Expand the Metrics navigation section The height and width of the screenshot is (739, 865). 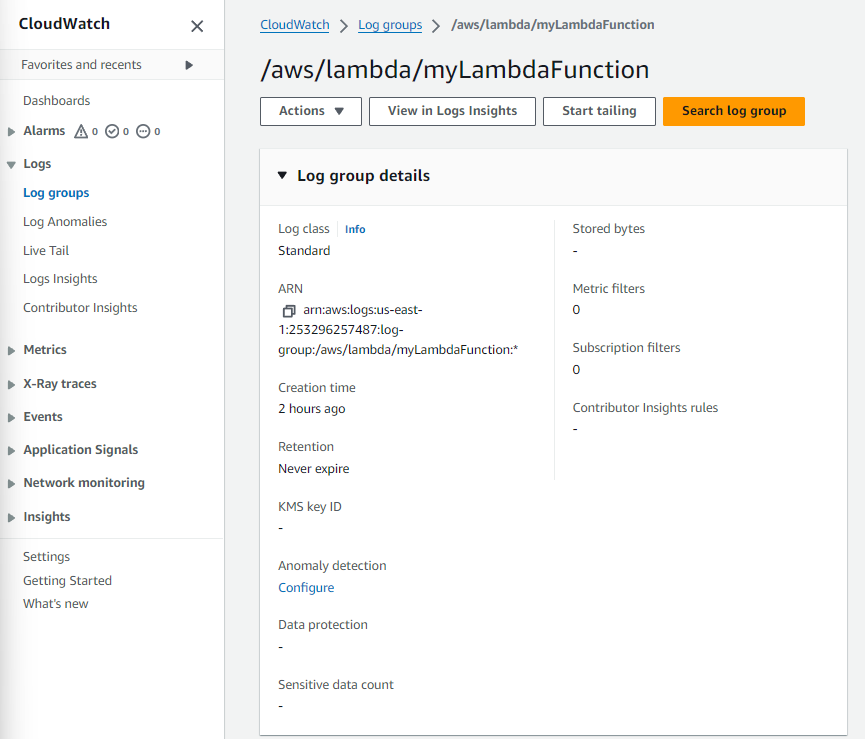point(11,350)
